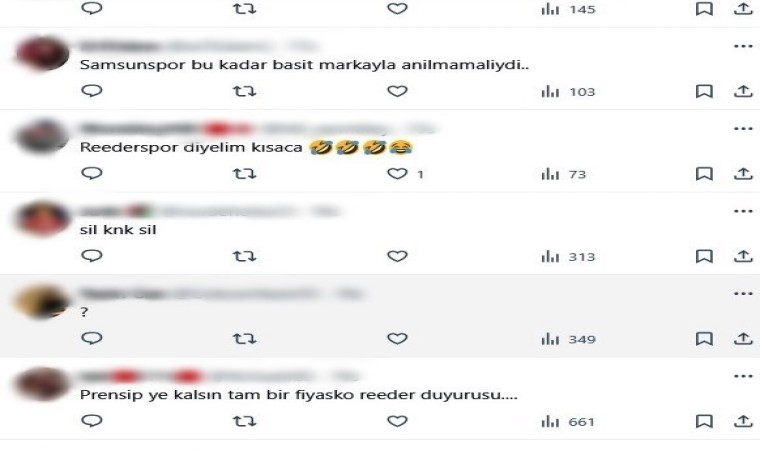Retweet the 'Prensip ye kalsın' fiyasko comment
This screenshot has height=450, width=760.
pos(244,421)
